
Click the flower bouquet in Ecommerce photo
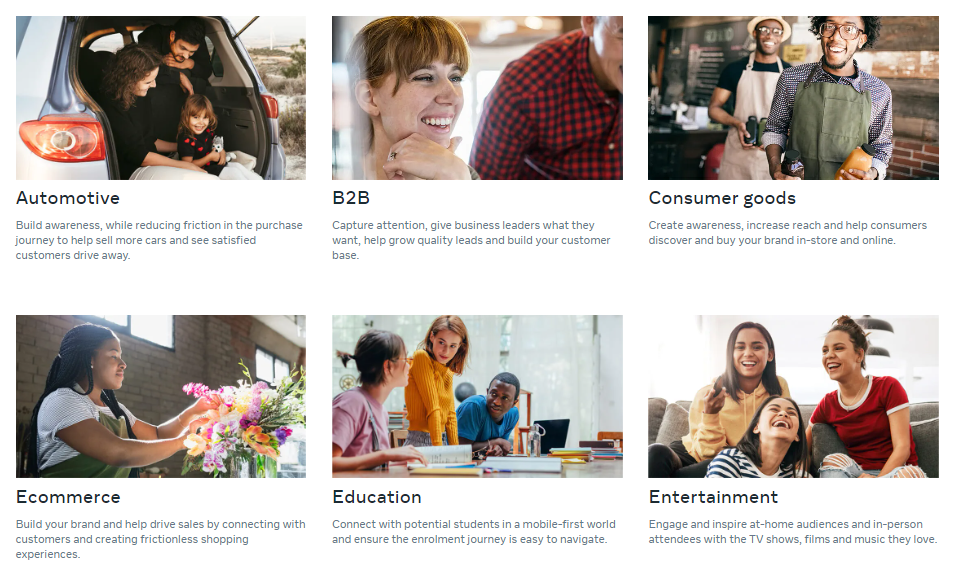point(244,420)
